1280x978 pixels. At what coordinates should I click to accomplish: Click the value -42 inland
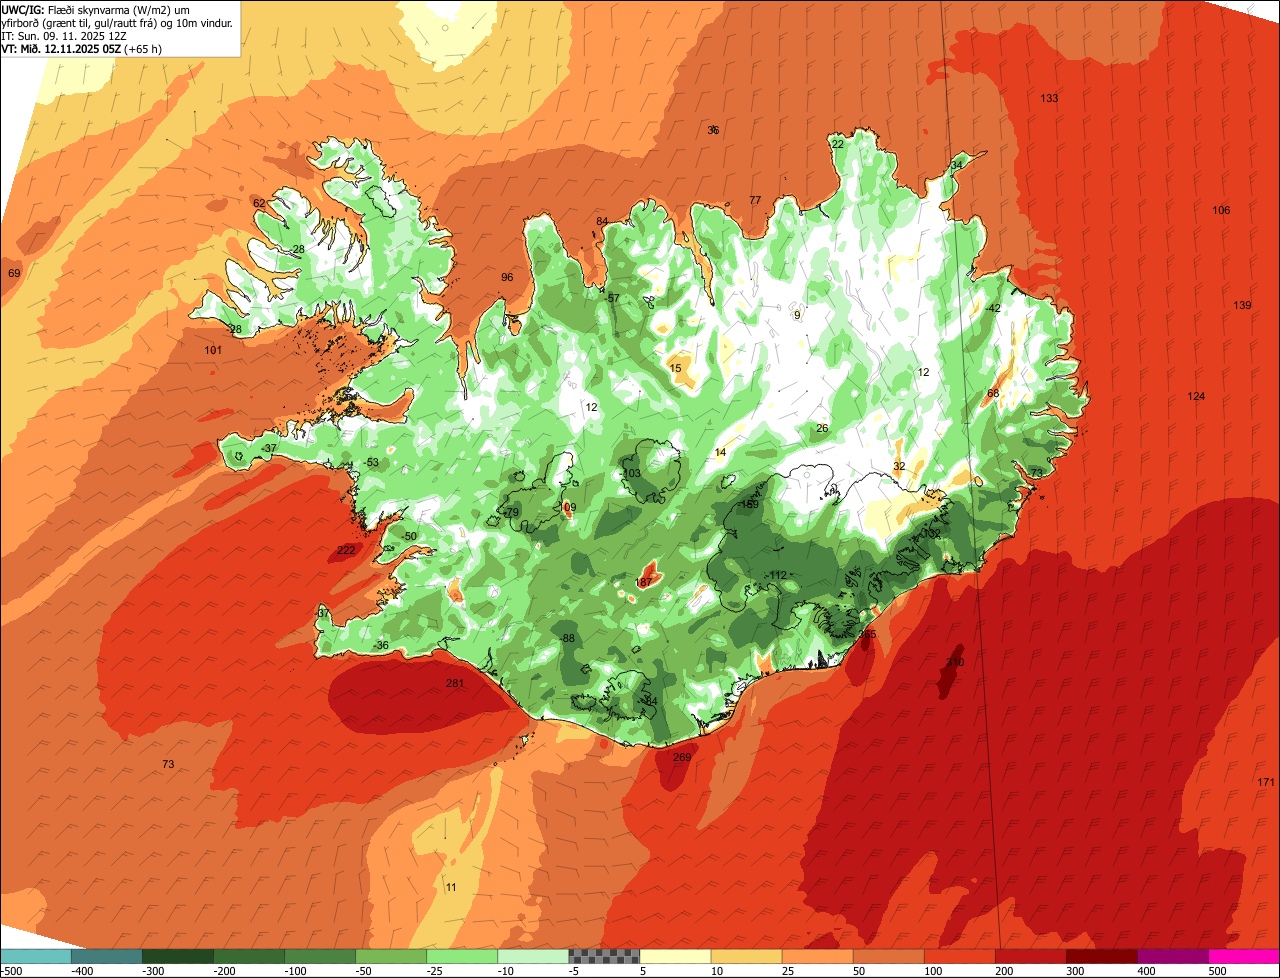(x=992, y=308)
